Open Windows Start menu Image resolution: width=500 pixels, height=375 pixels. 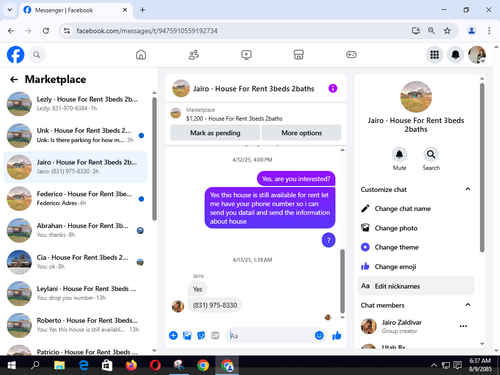tap(12, 365)
